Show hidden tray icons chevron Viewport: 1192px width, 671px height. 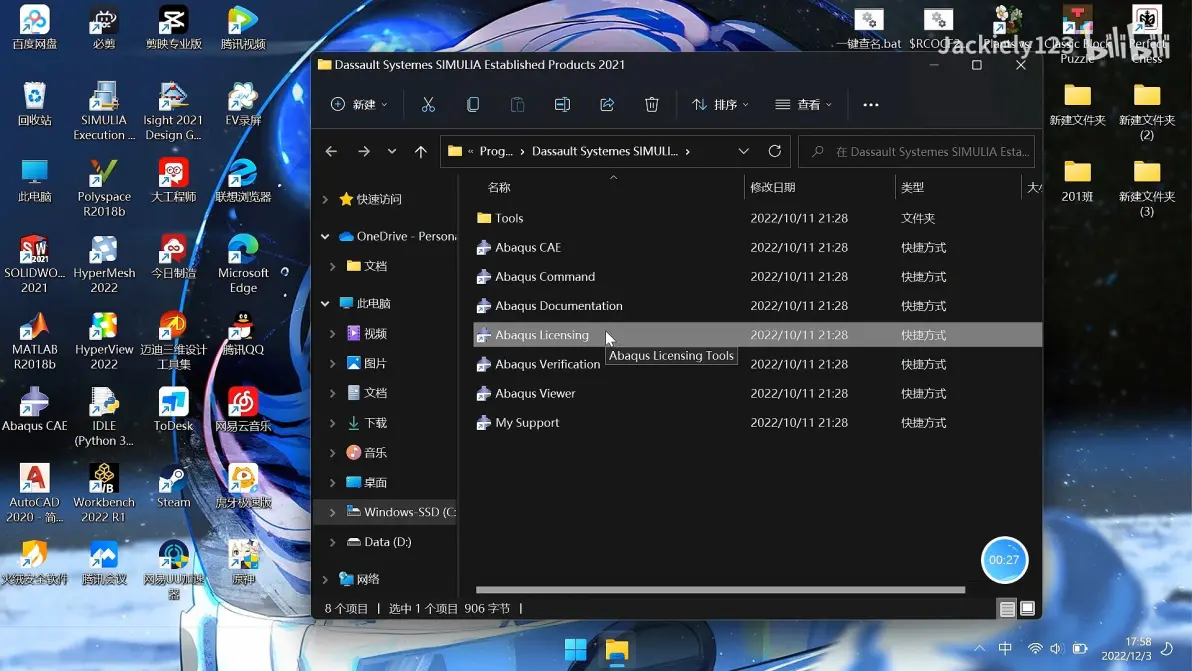click(x=979, y=649)
